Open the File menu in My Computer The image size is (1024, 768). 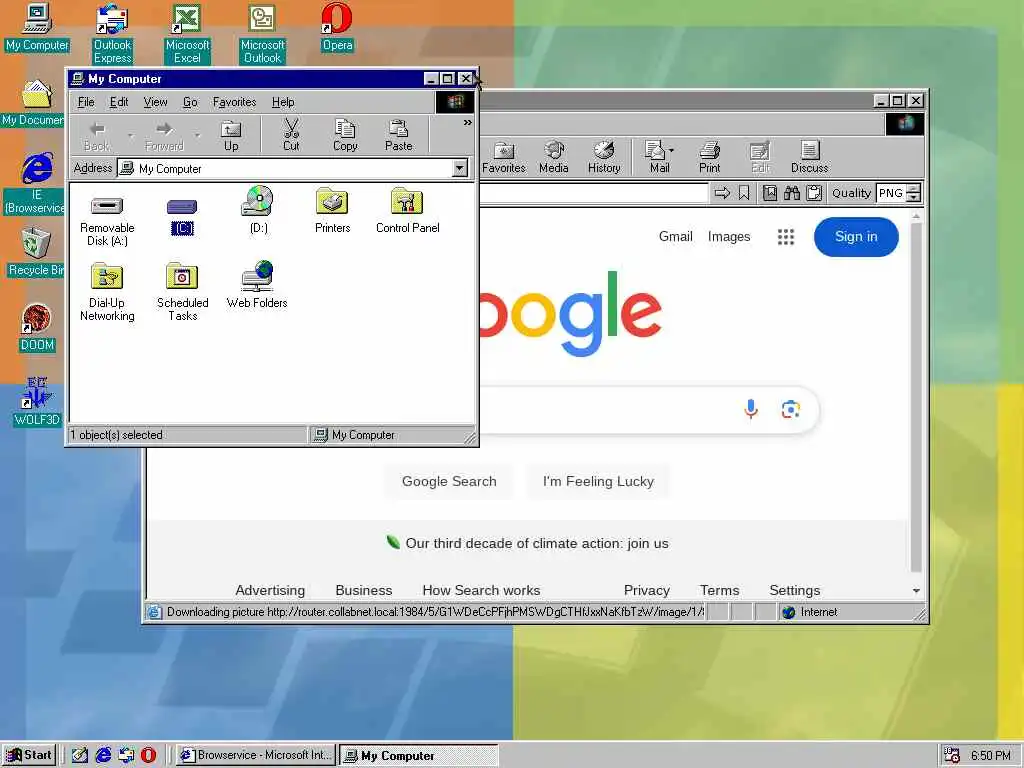86,102
